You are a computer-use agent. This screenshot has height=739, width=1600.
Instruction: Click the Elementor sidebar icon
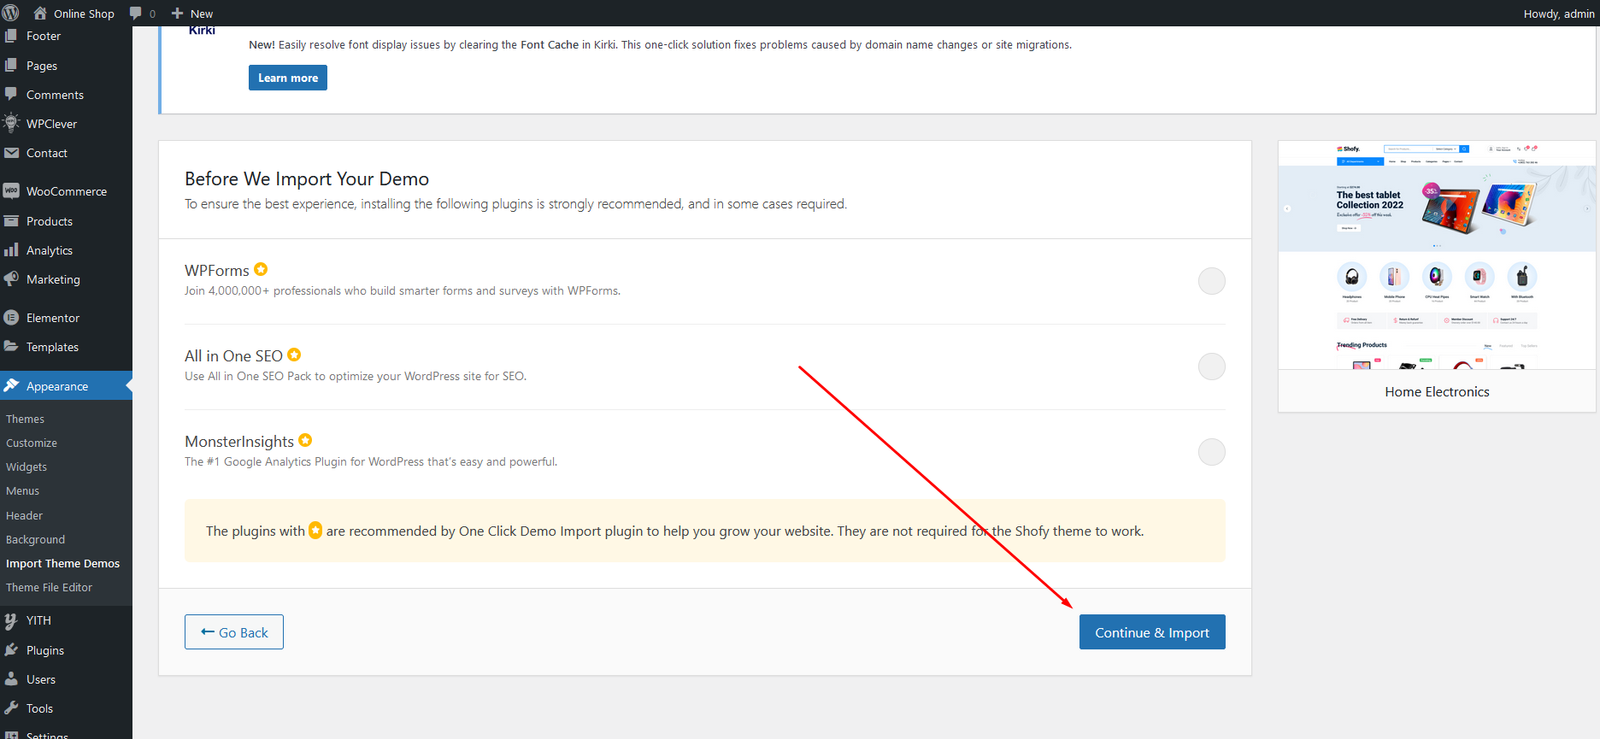coord(11,318)
